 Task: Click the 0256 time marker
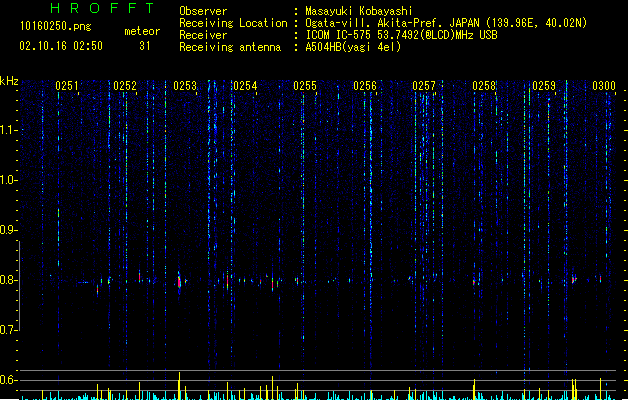tap(365, 86)
